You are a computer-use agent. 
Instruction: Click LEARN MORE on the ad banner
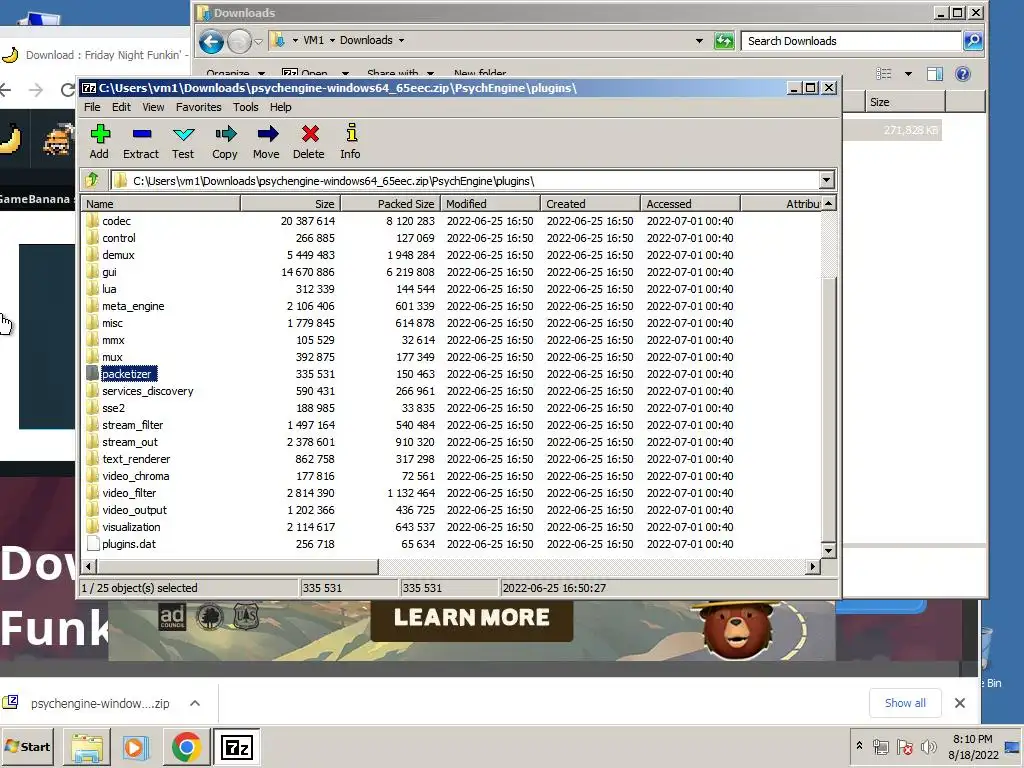(x=472, y=618)
